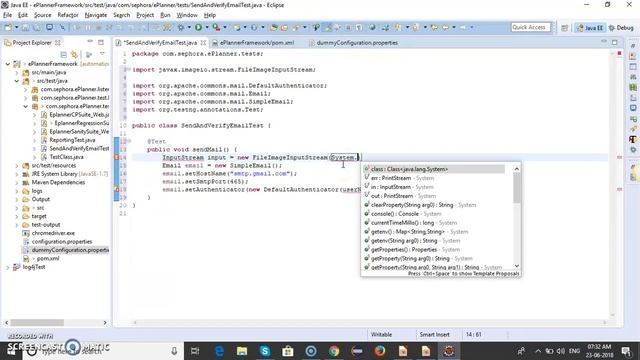Expand JRE System Library node
Screen dimensions: 640x360
coord(17,174)
